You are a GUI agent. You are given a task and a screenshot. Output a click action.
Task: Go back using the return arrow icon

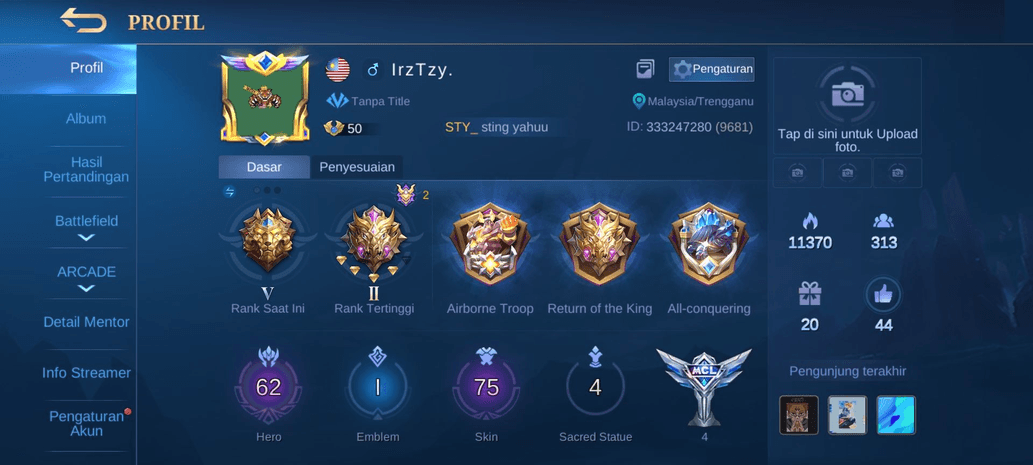83,20
